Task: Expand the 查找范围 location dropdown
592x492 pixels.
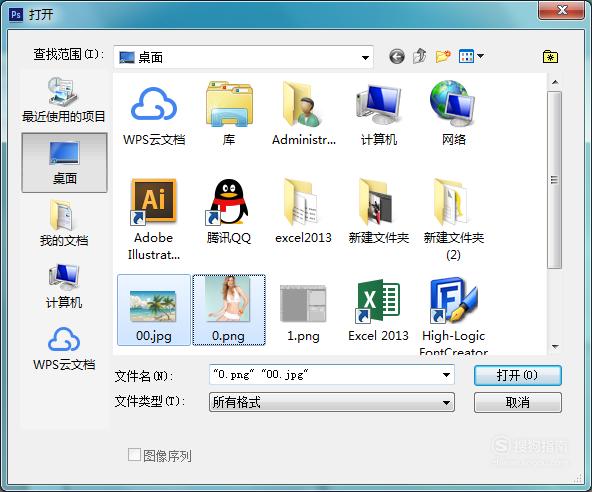Action: tap(365, 58)
